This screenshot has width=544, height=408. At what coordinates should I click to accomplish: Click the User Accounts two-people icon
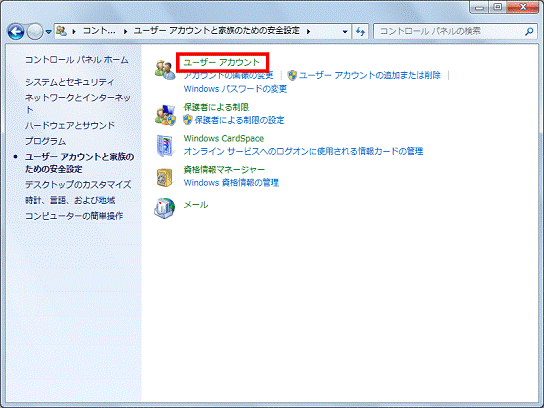click(165, 70)
